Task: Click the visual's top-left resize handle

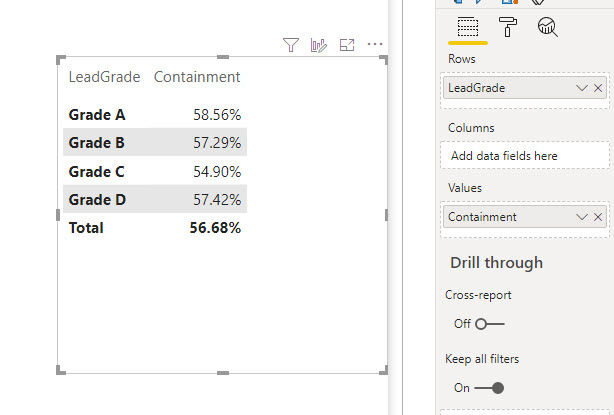Action: (x=61, y=60)
